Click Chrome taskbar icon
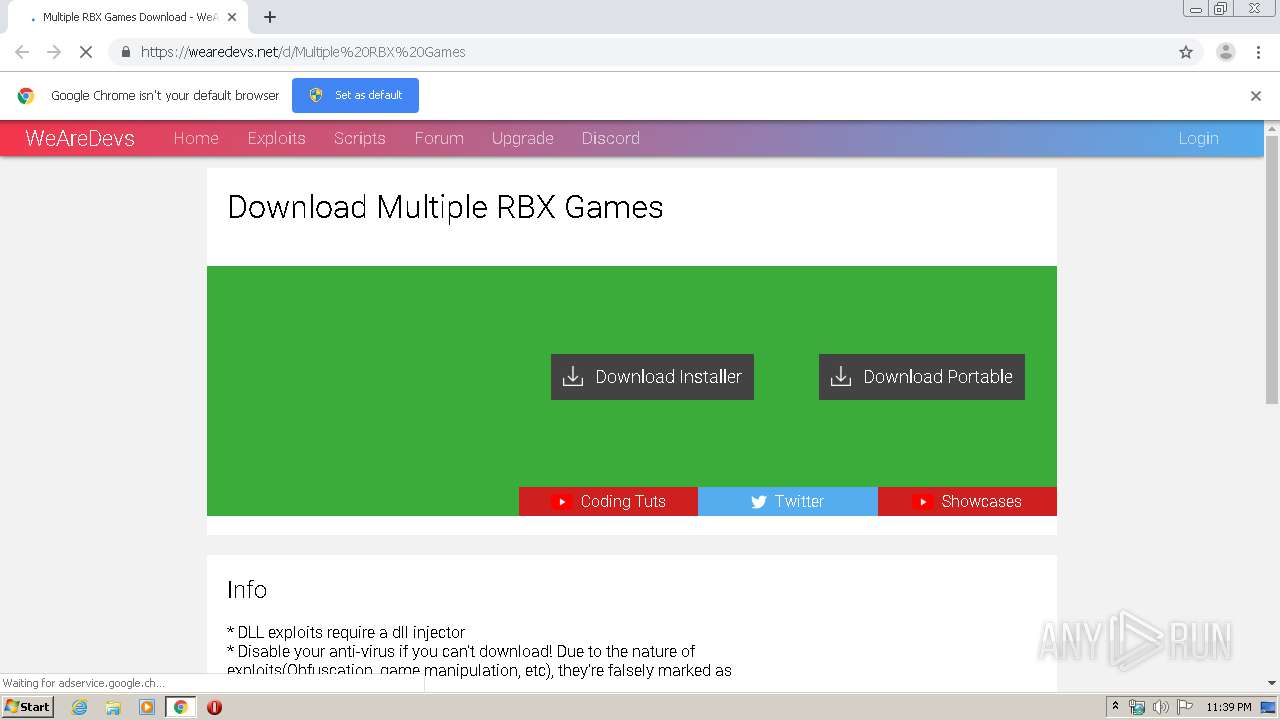The width and height of the screenshot is (1280, 720). click(x=180, y=707)
